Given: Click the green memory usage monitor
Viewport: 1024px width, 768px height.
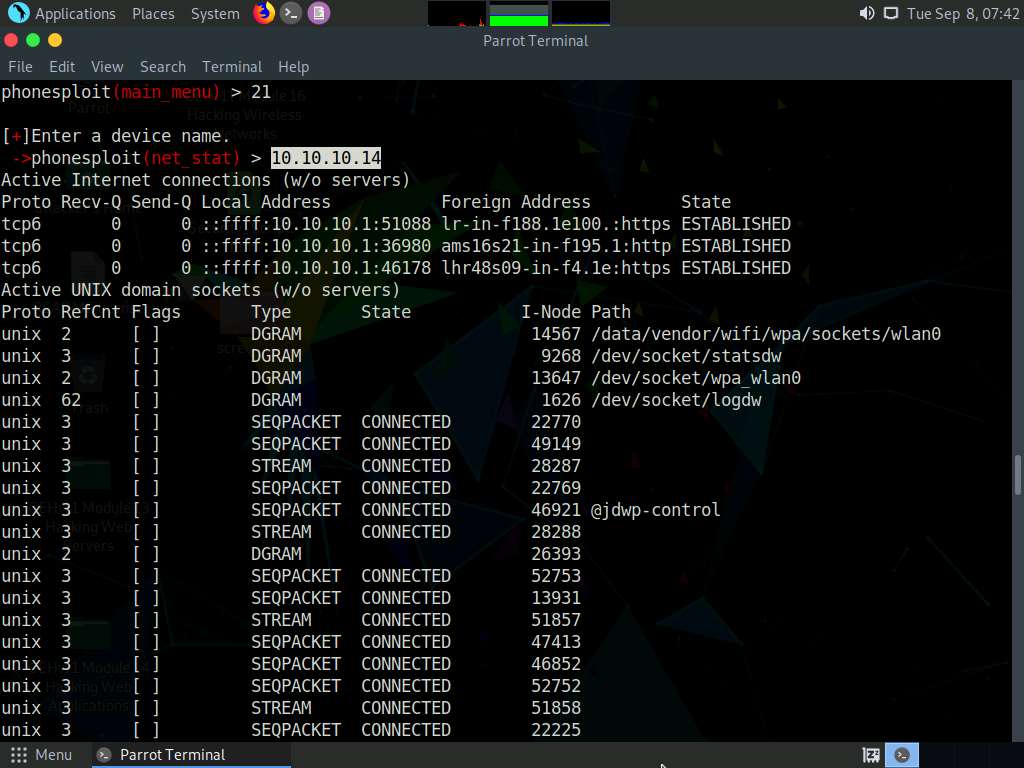Looking at the screenshot, I should [520, 13].
